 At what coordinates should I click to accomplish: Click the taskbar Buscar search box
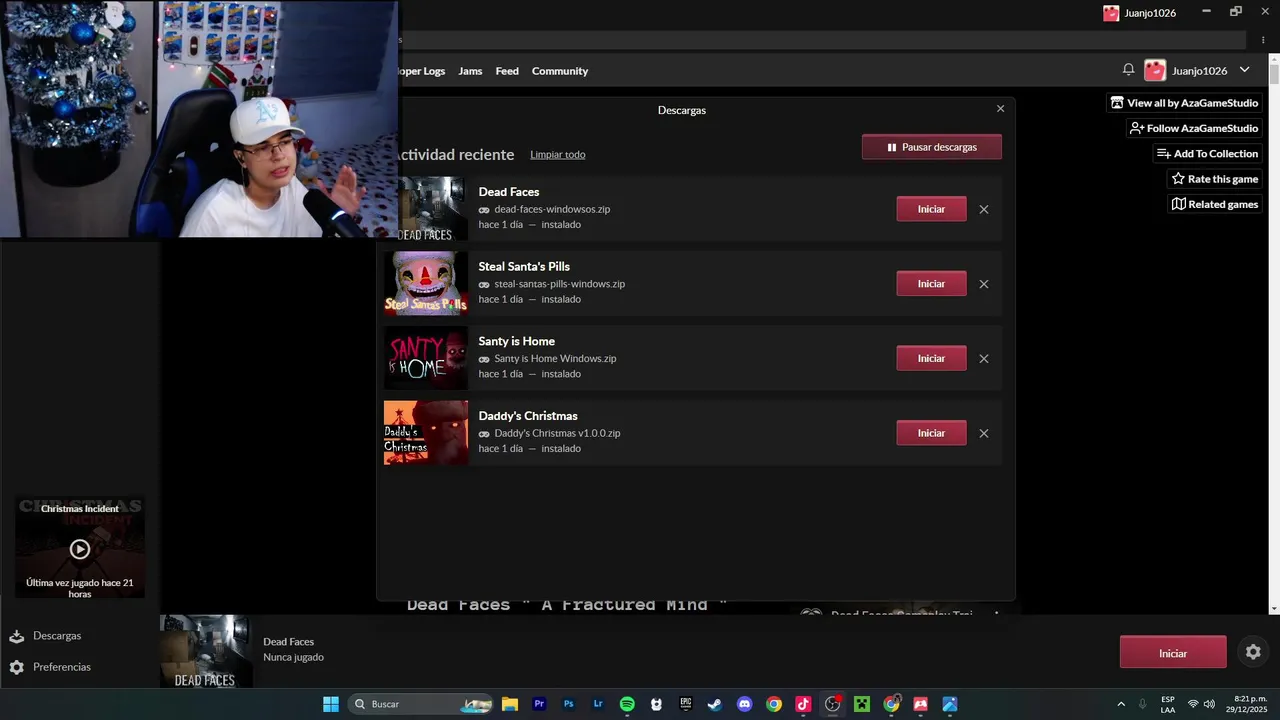[x=422, y=704]
